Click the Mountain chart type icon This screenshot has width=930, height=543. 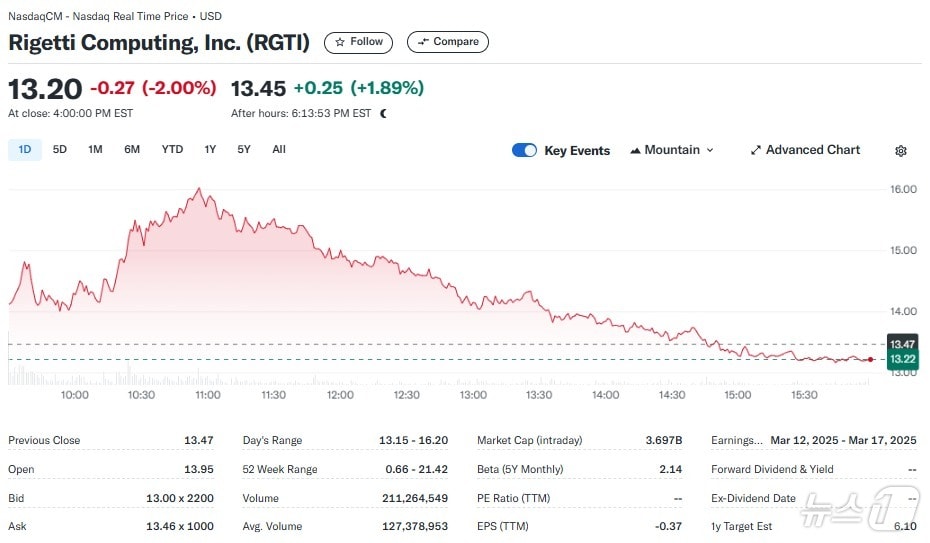pyautogui.click(x=635, y=150)
